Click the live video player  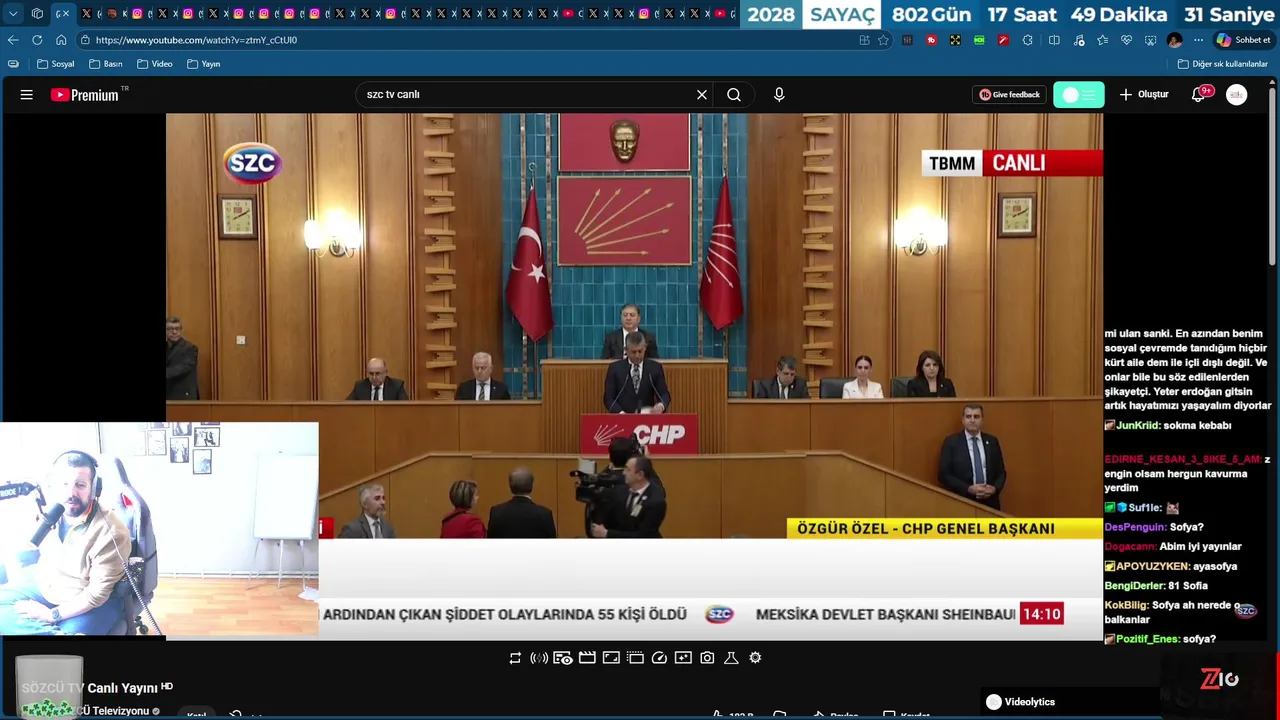[x=634, y=376]
